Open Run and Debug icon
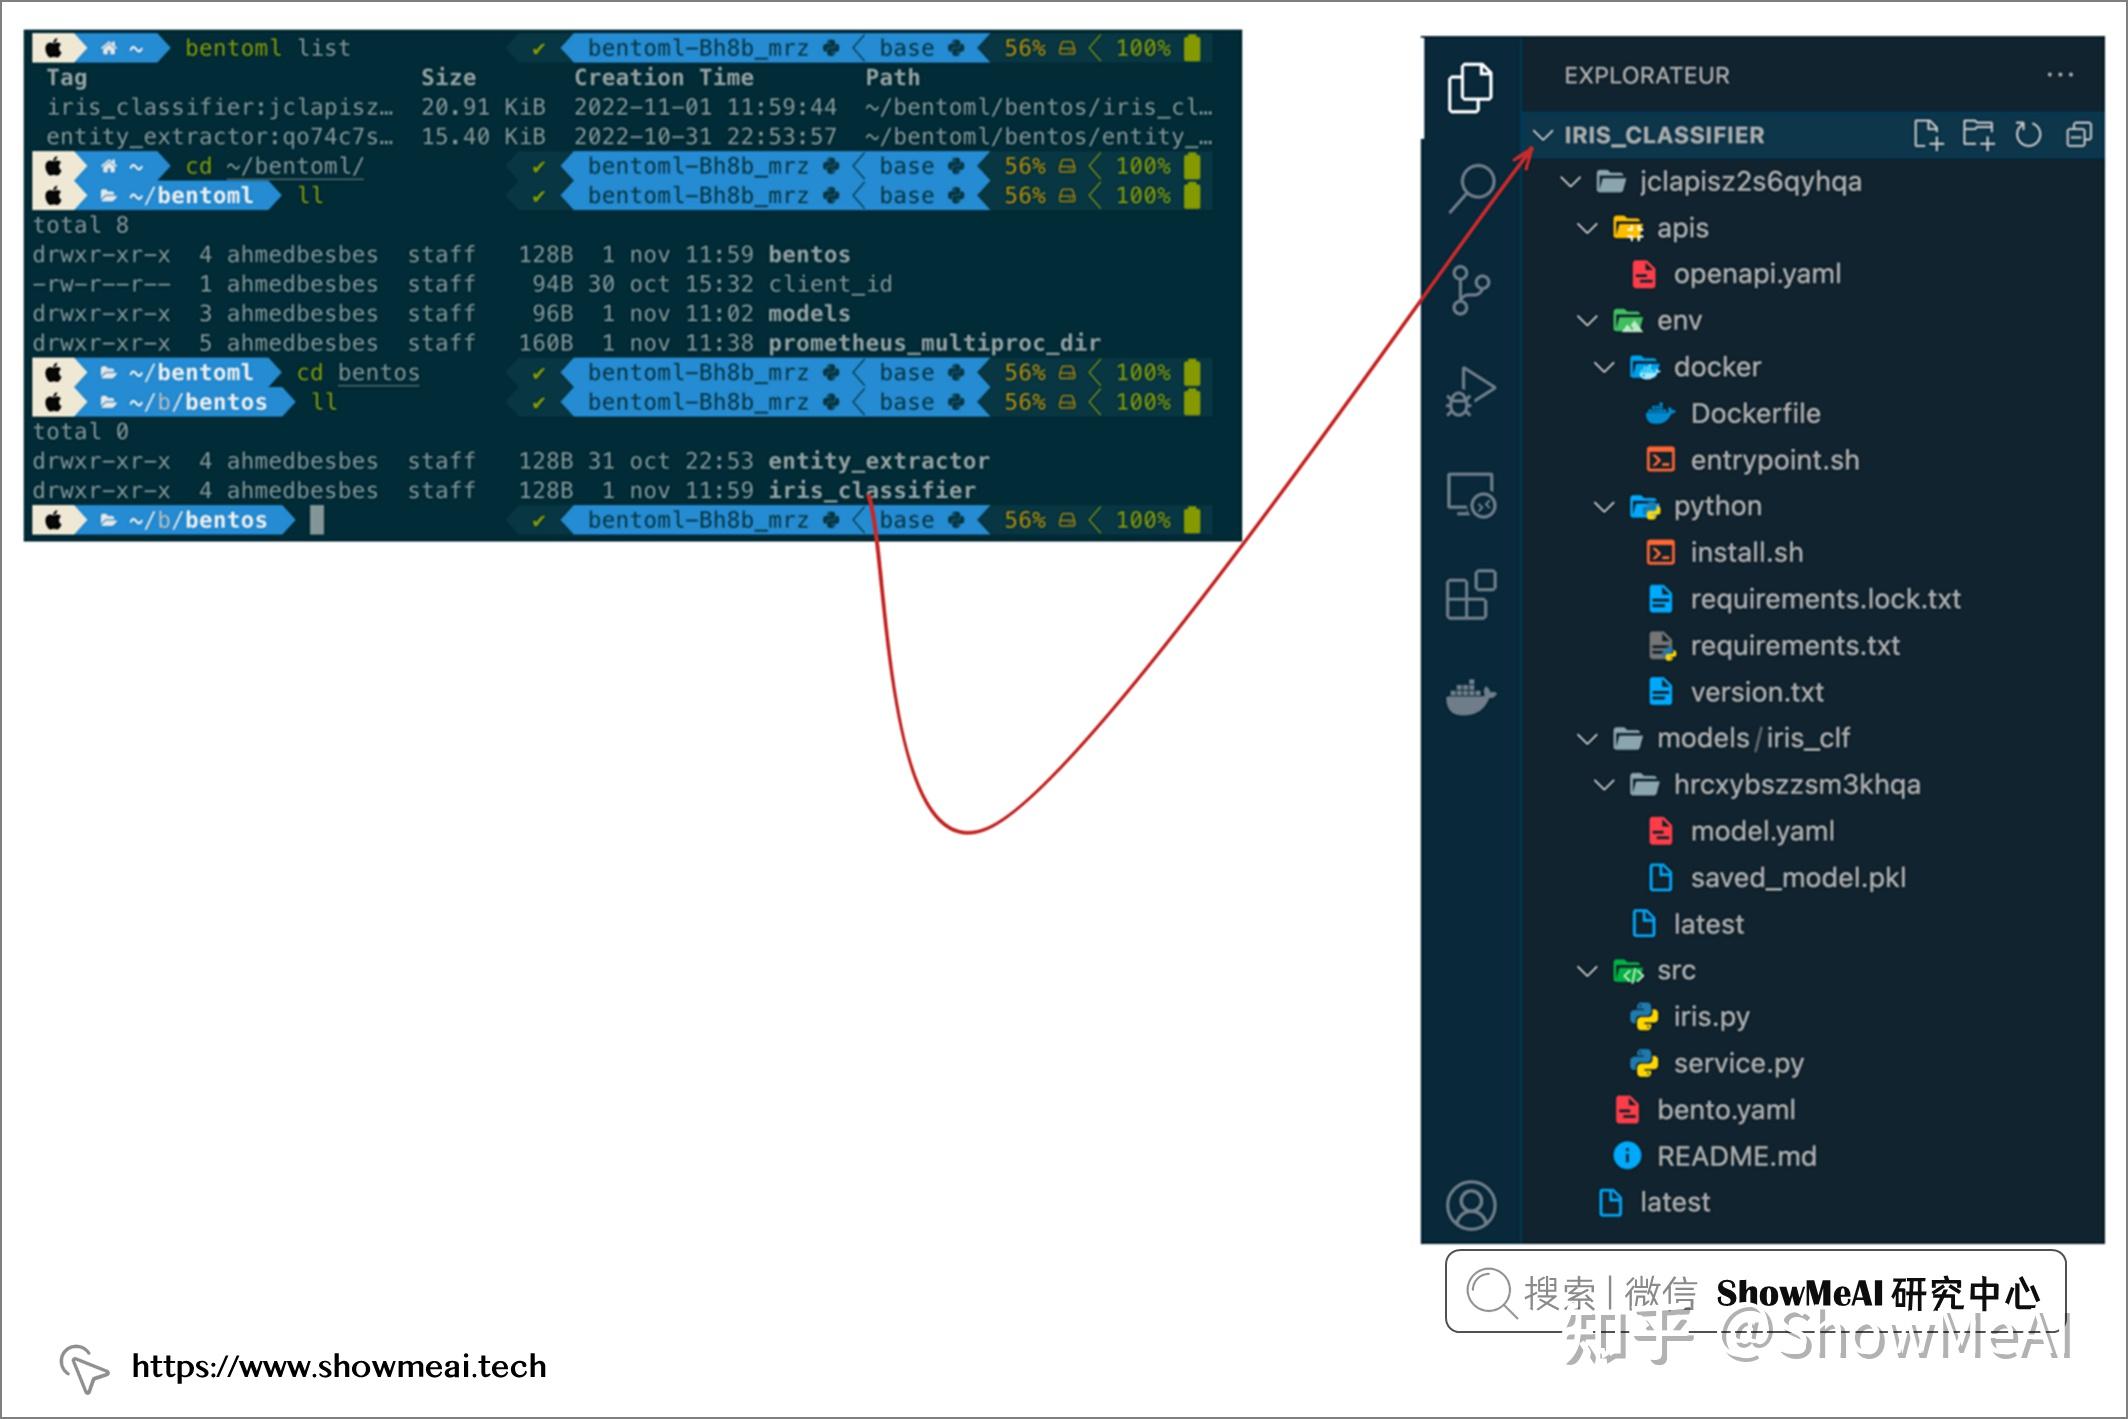The width and height of the screenshot is (2128, 1419). [1470, 391]
